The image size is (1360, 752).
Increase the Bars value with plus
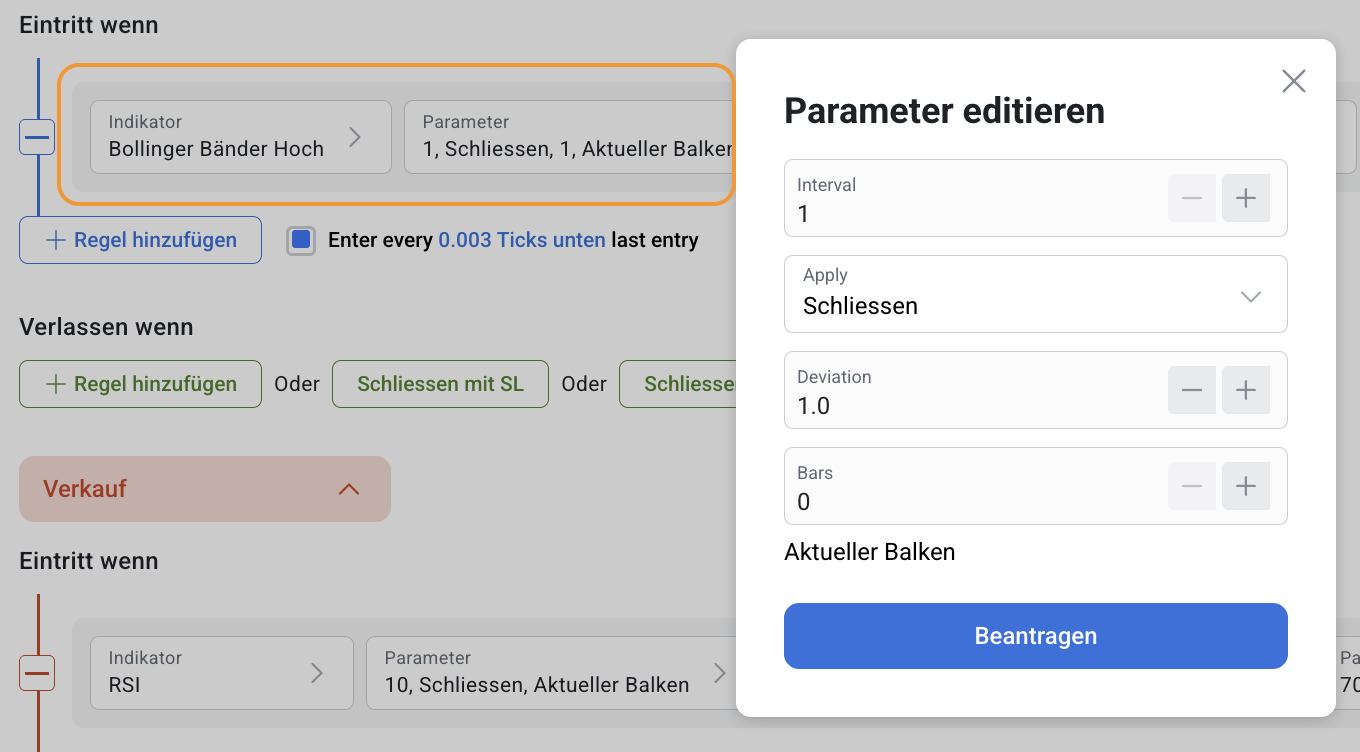[x=1246, y=486]
